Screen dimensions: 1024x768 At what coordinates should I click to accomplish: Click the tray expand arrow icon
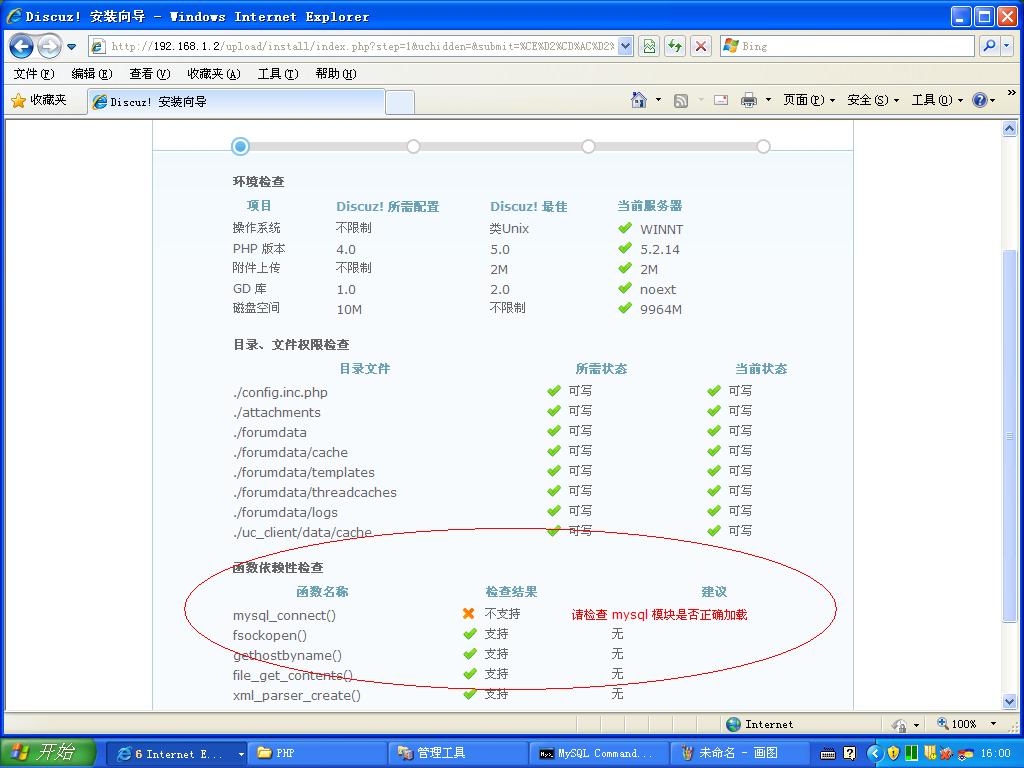875,753
